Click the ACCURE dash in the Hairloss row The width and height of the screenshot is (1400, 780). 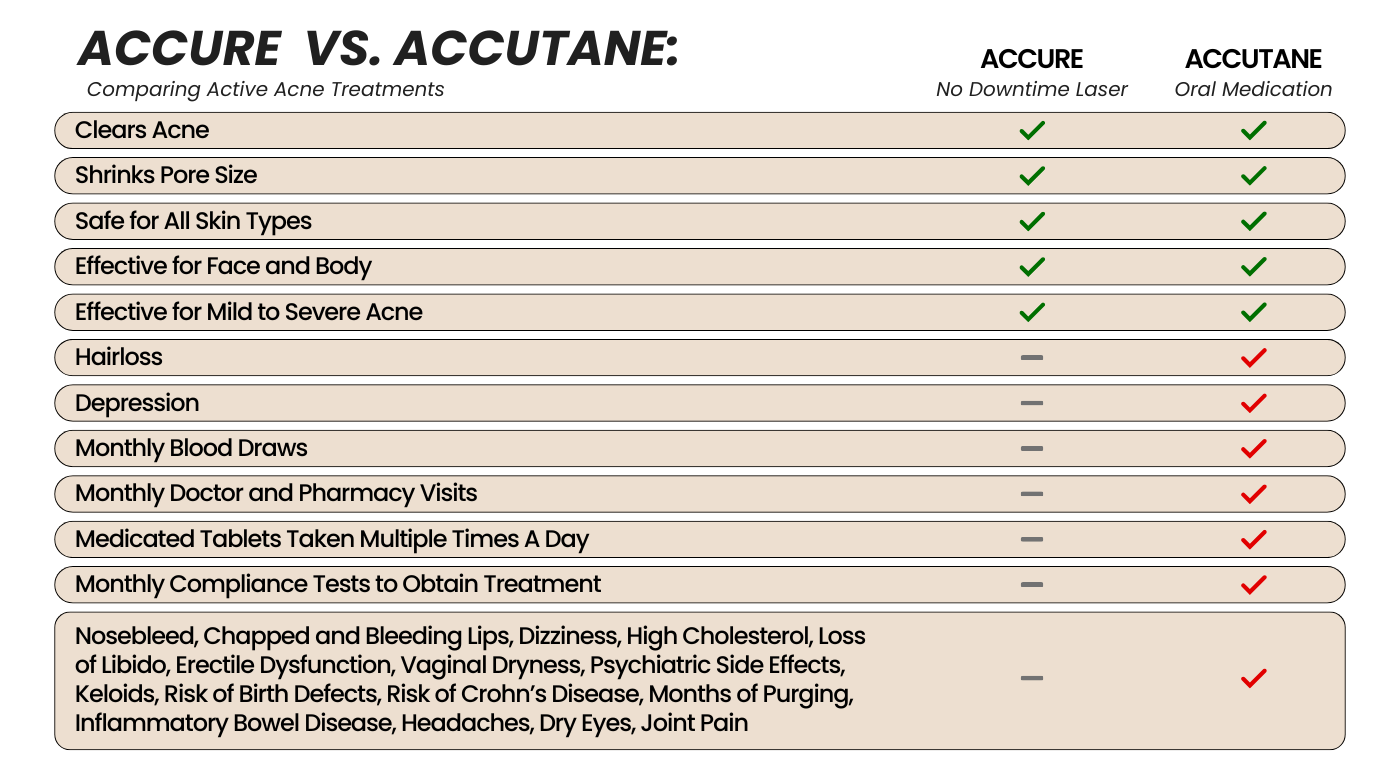point(1032,357)
